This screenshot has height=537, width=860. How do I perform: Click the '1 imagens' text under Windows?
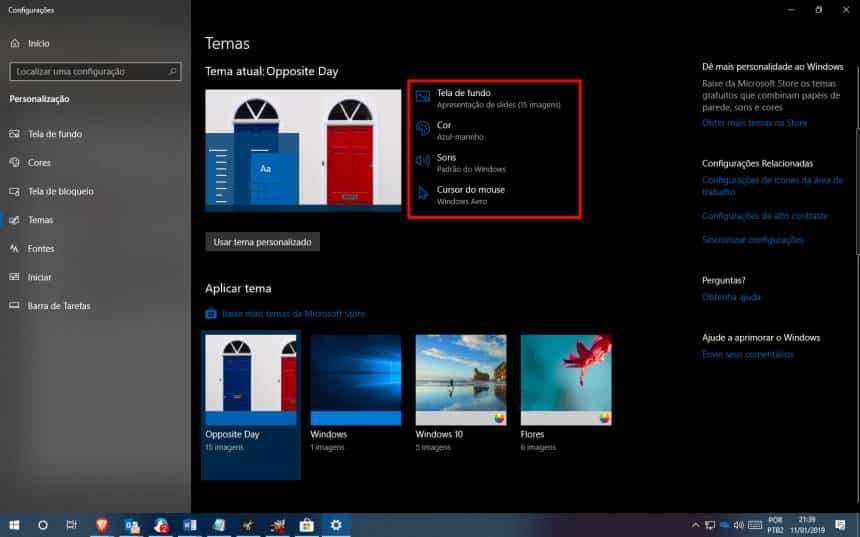327,448
